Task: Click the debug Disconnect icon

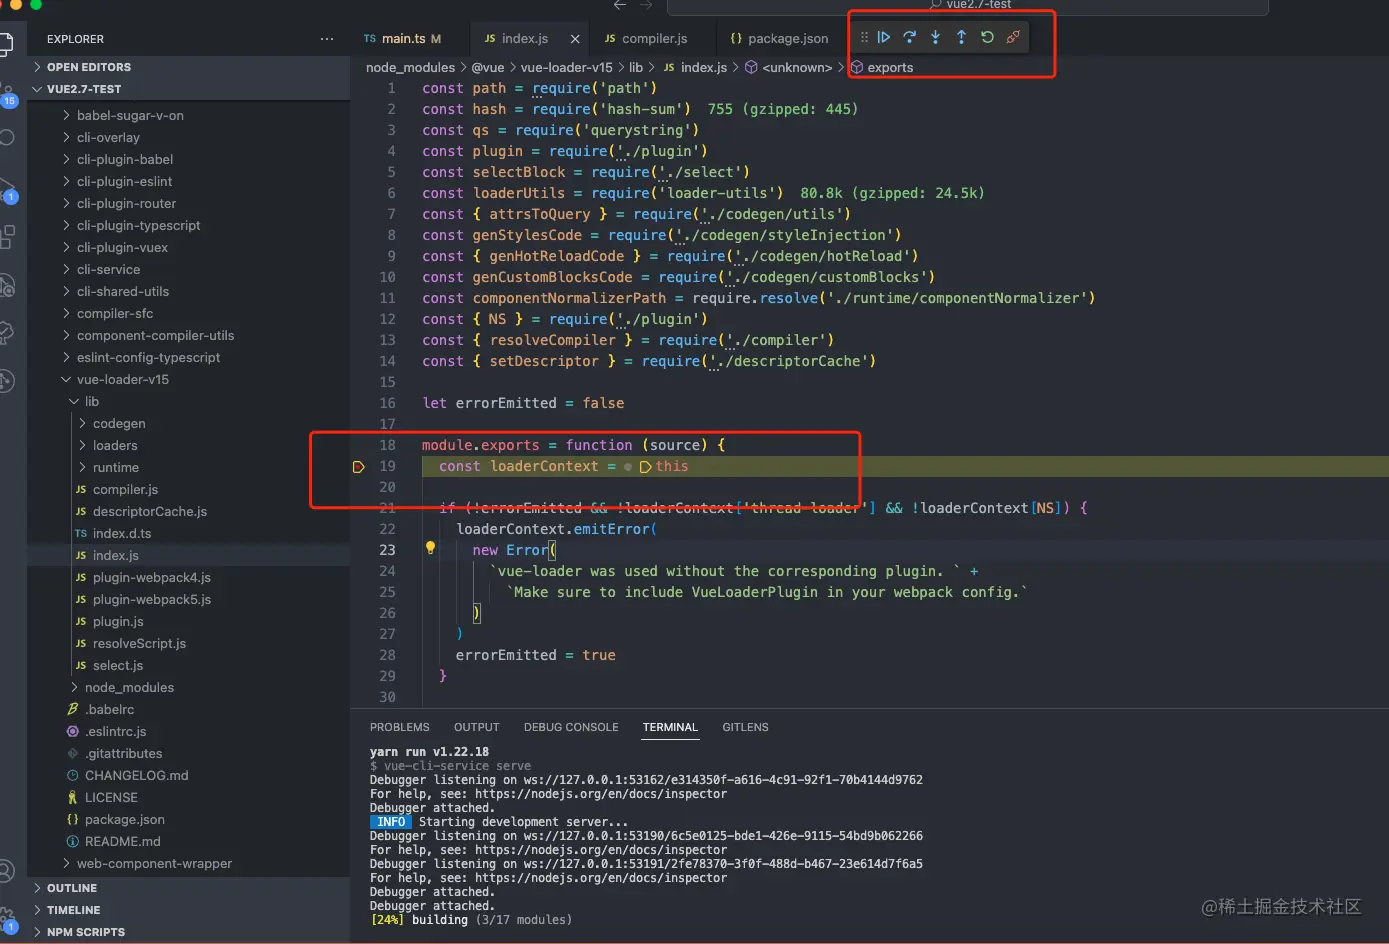Action: [1014, 37]
